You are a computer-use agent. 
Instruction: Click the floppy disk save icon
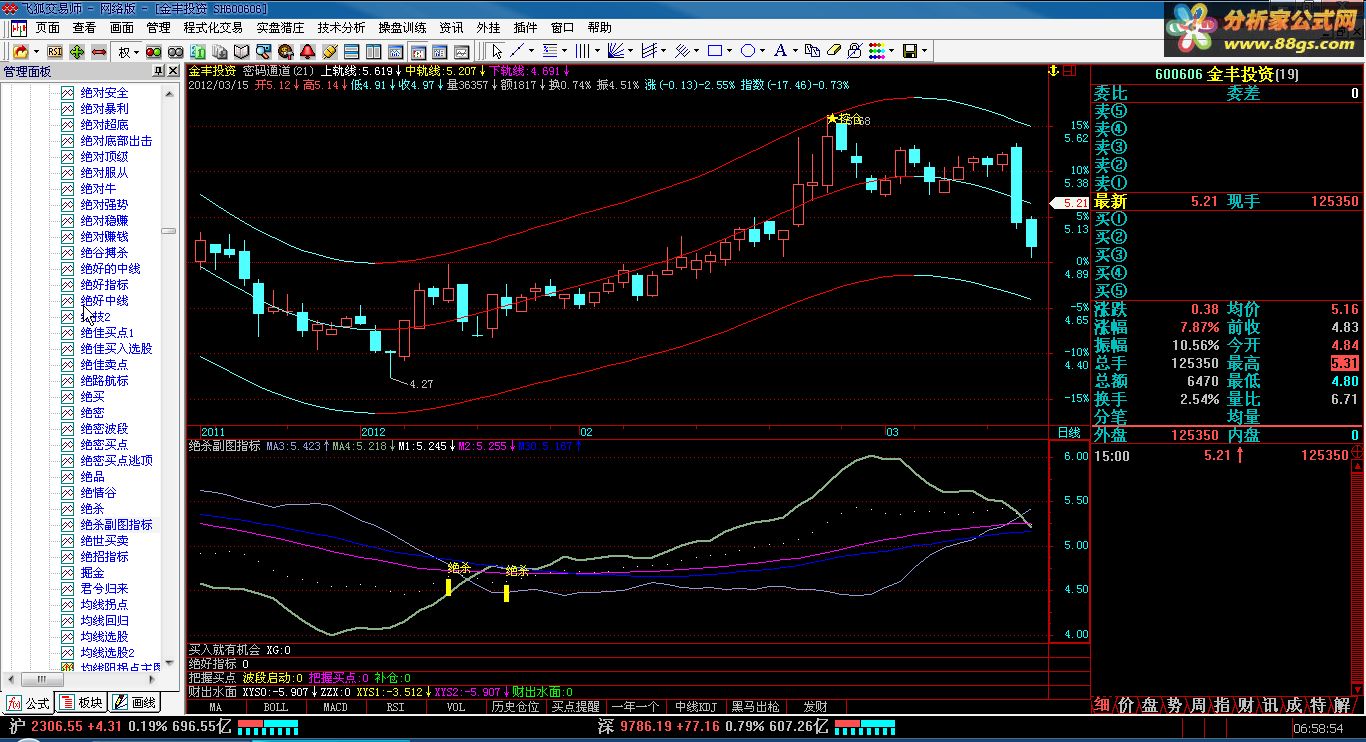pyautogui.click(x=910, y=51)
